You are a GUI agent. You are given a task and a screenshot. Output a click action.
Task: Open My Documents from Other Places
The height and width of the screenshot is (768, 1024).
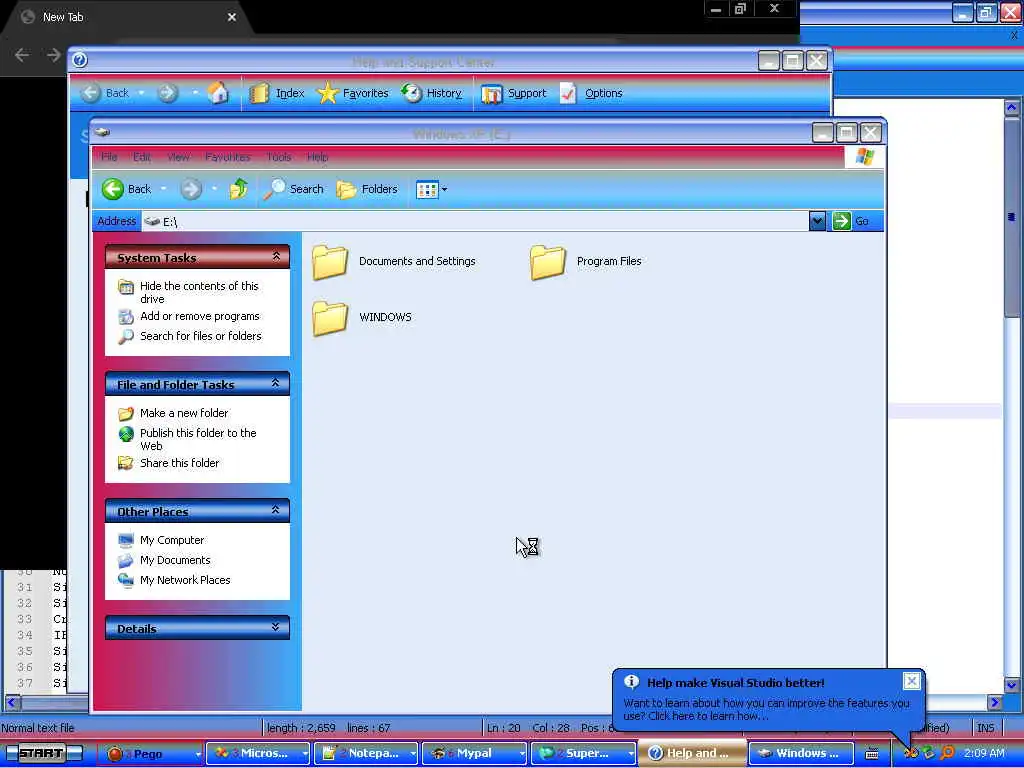tap(175, 560)
